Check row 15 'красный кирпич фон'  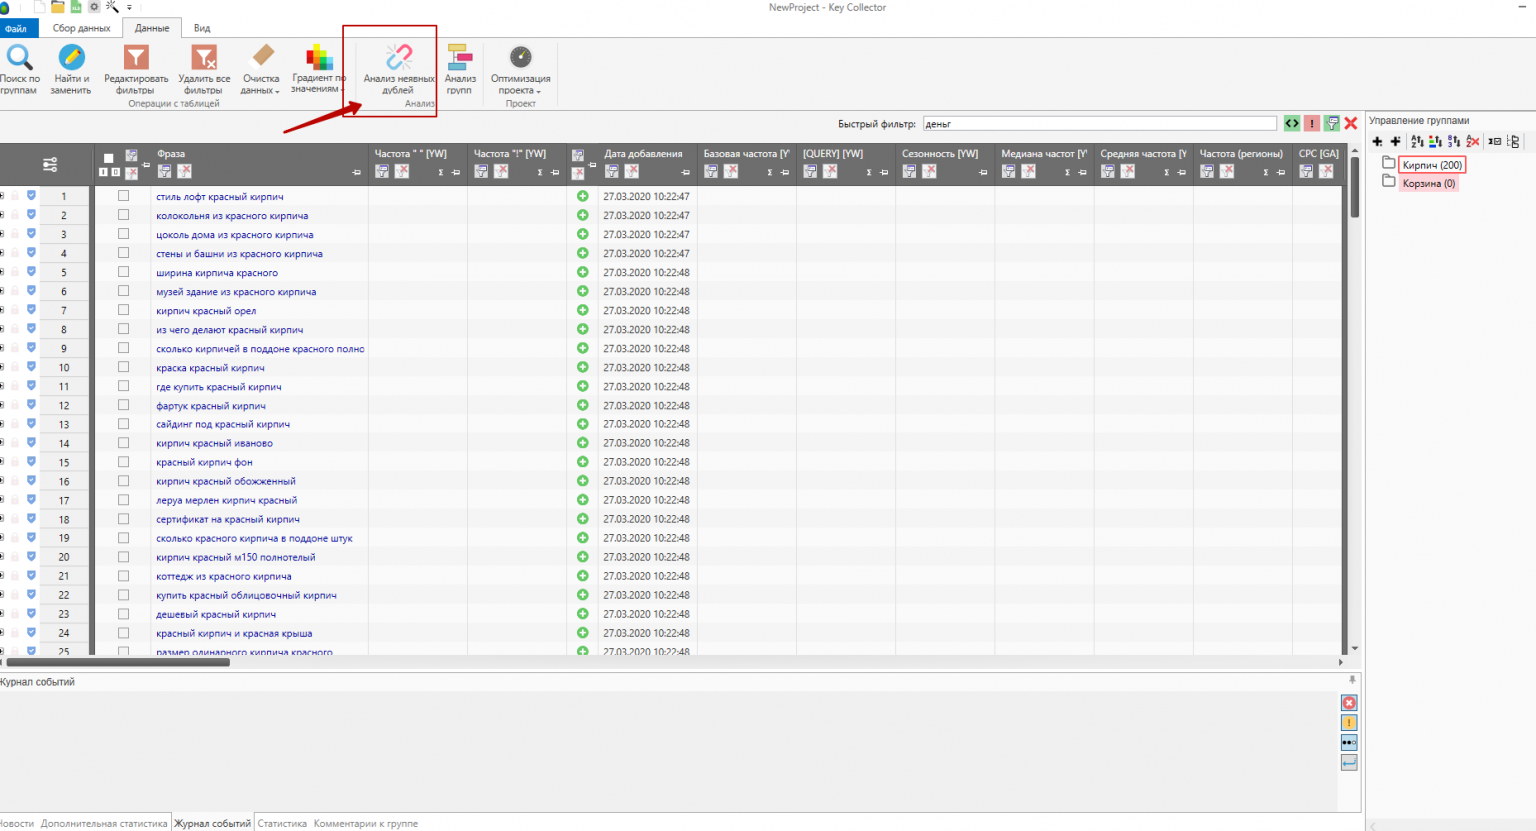pos(124,462)
